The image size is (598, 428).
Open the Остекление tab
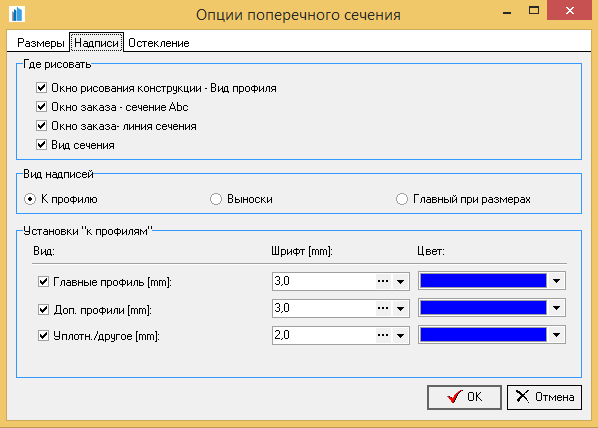point(159,43)
